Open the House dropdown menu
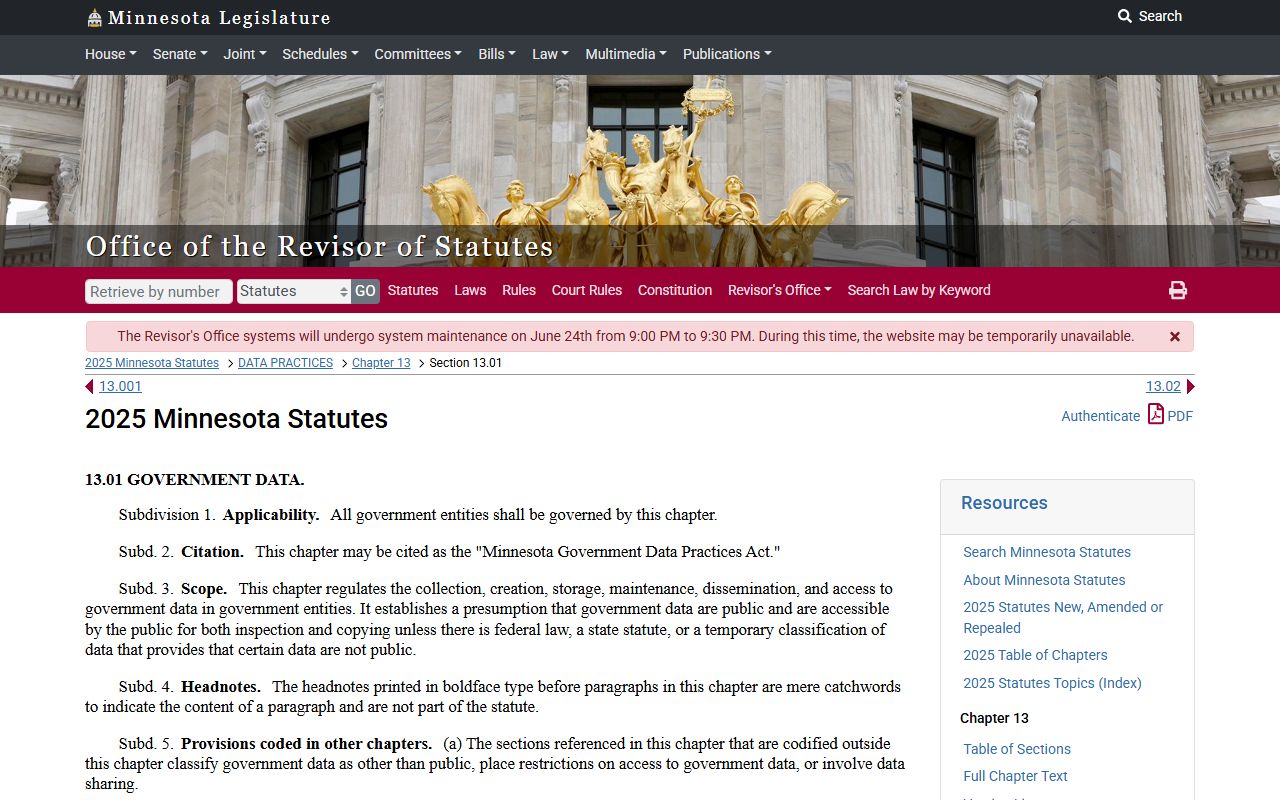The image size is (1280, 800). click(x=111, y=54)
